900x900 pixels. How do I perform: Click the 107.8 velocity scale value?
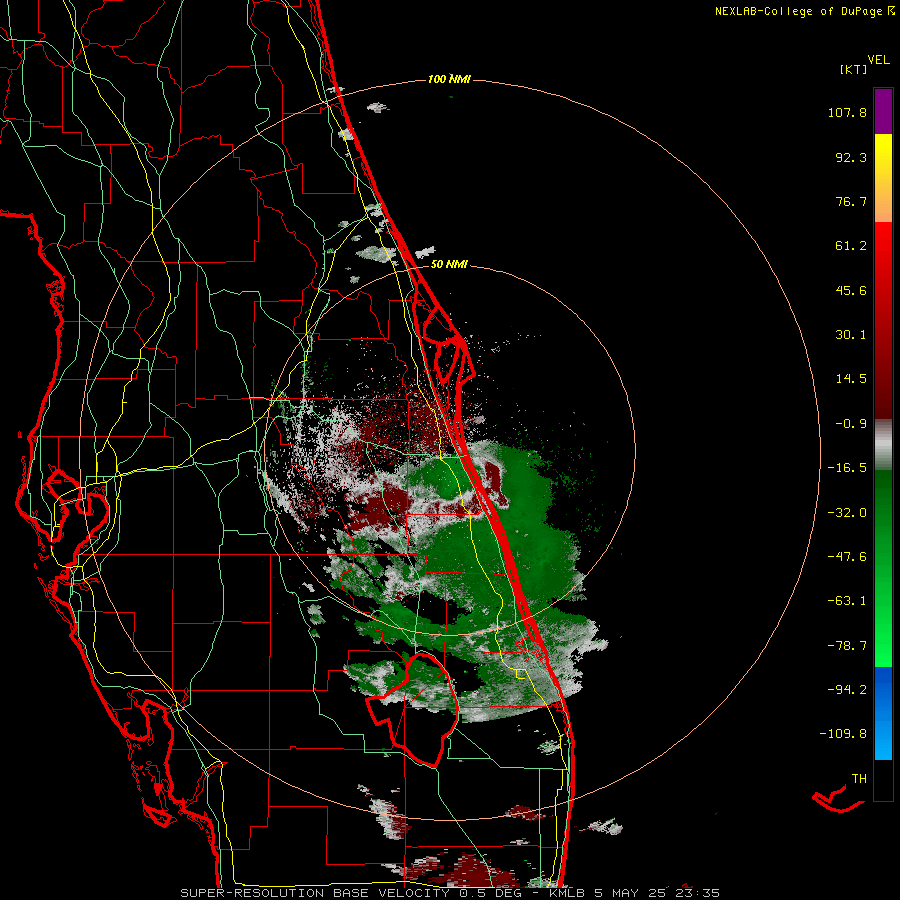[x=847, y=112]
